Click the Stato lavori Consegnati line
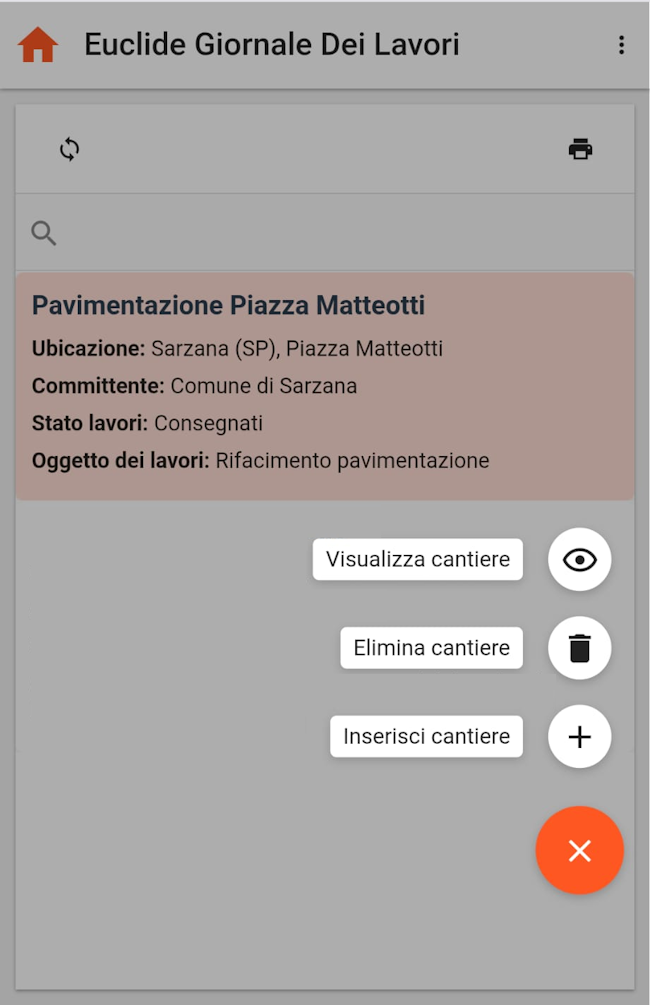 pyautogui.click(x=147, y=423)
